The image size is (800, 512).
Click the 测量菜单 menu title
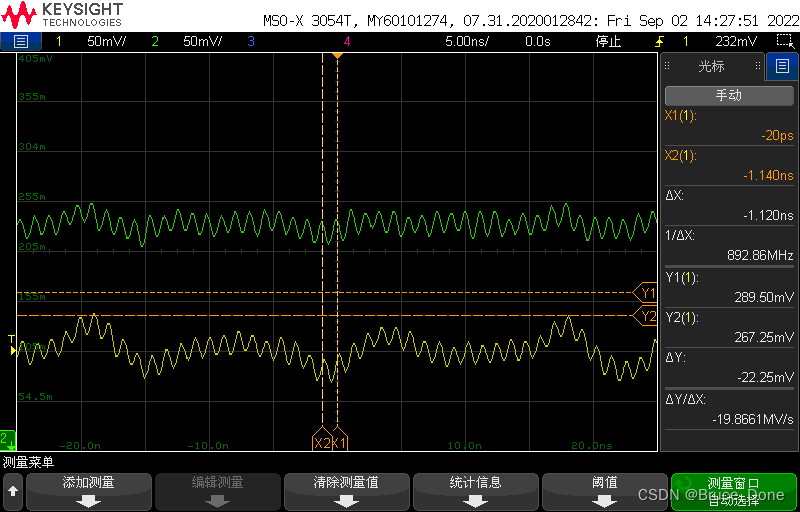click(28, 463)
